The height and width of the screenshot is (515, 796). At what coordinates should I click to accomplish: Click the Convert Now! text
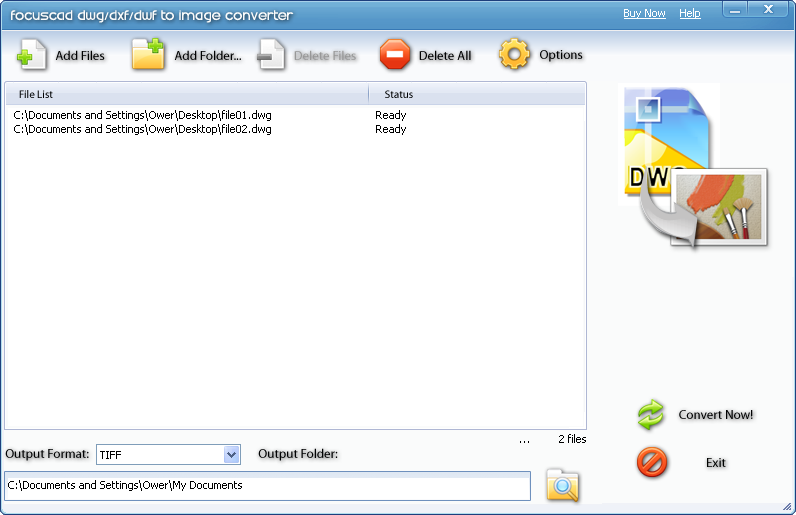(716, 415)
